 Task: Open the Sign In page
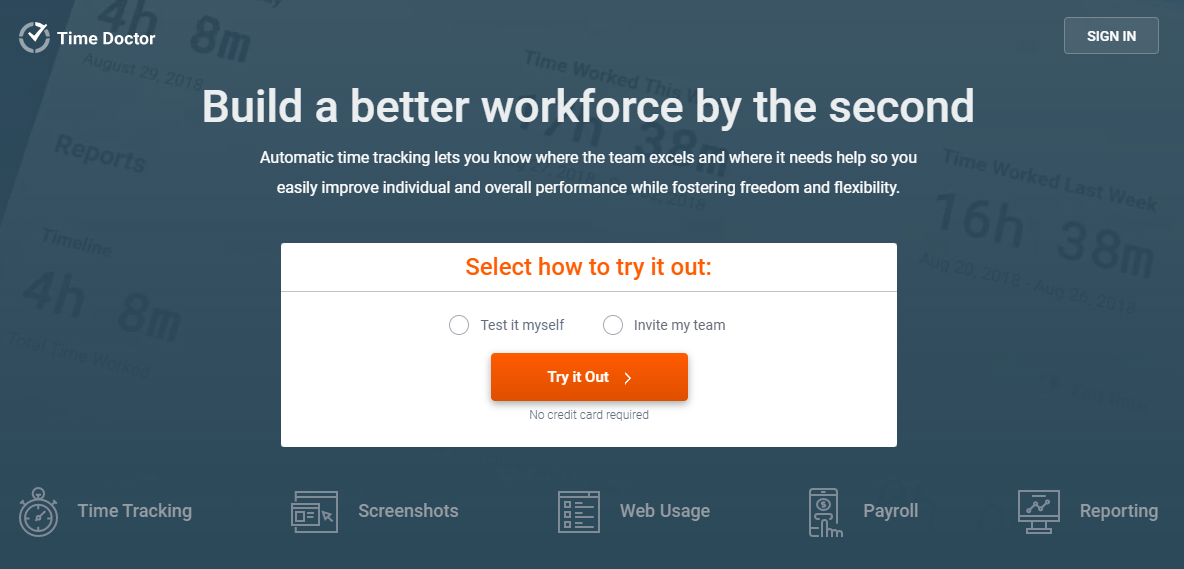(x=1111, y=35)
